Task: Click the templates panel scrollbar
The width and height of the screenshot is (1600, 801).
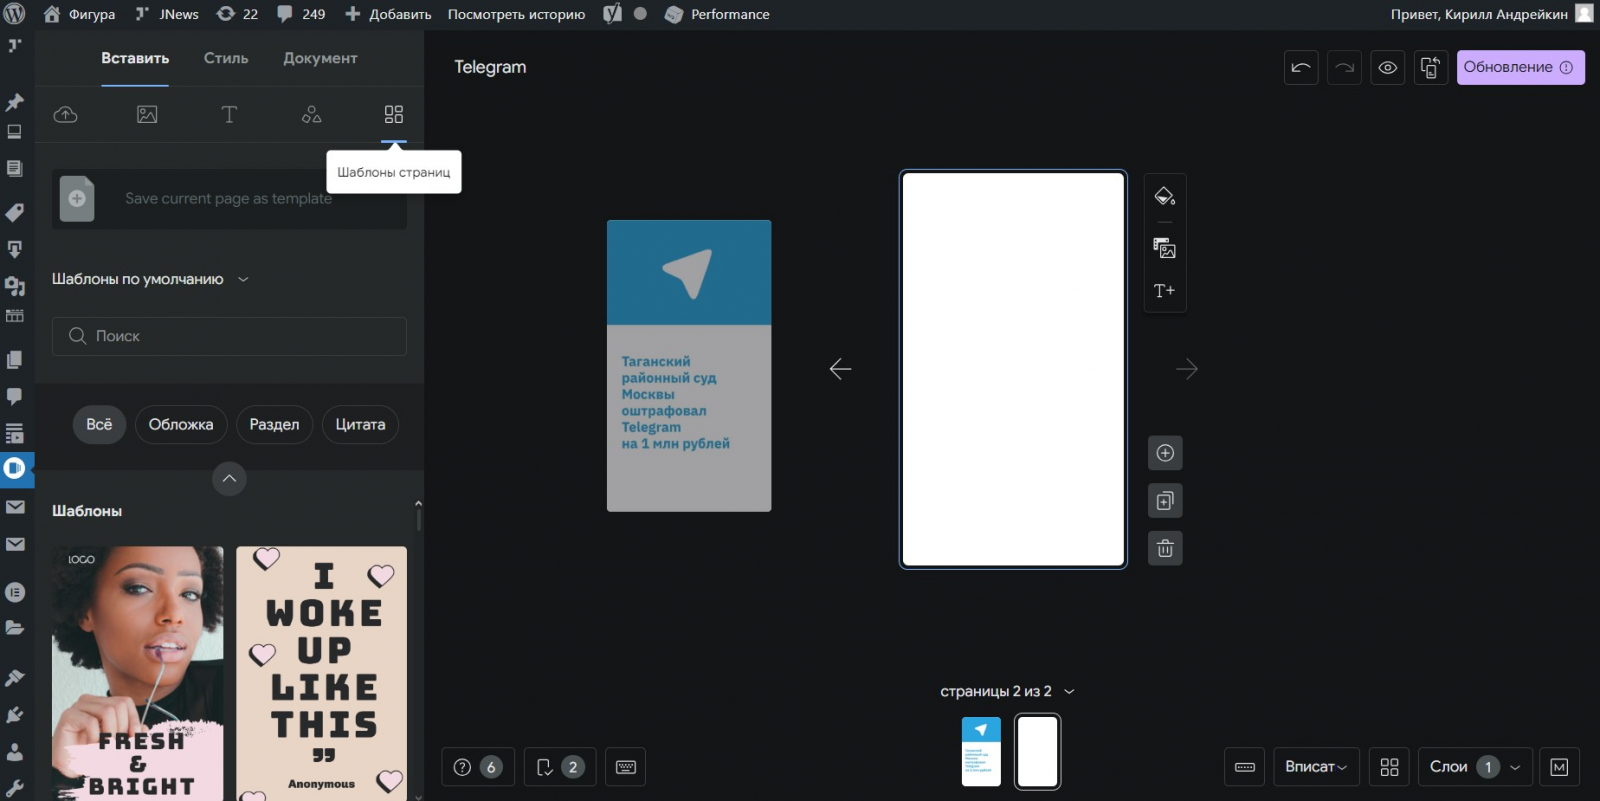Action: [418, 518]
